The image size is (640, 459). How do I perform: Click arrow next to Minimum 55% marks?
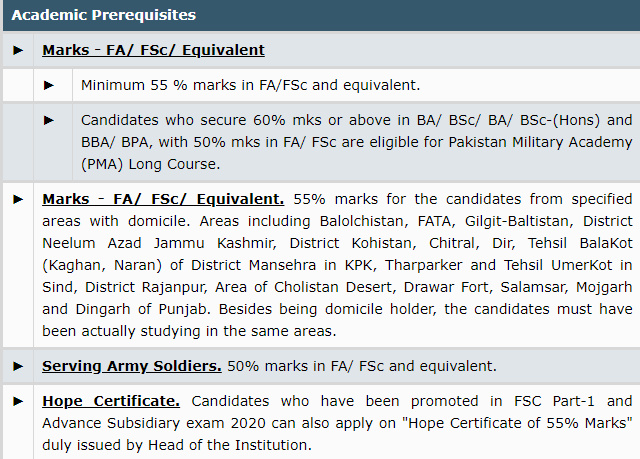(49, 85)
